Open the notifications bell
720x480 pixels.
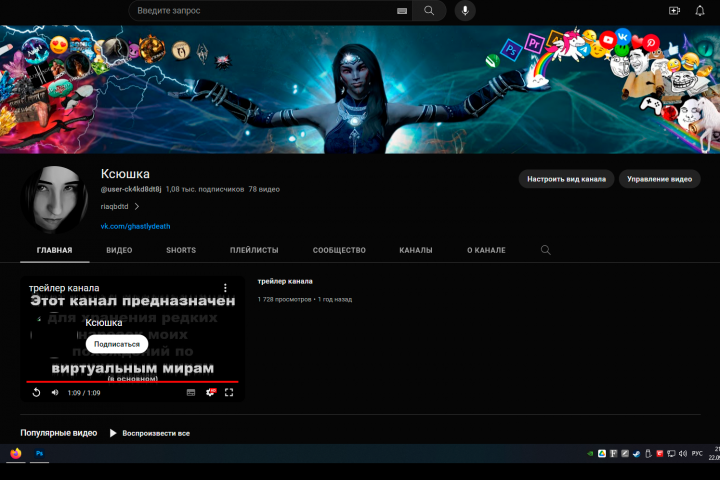pyautogui.click(x=699, y=11)
